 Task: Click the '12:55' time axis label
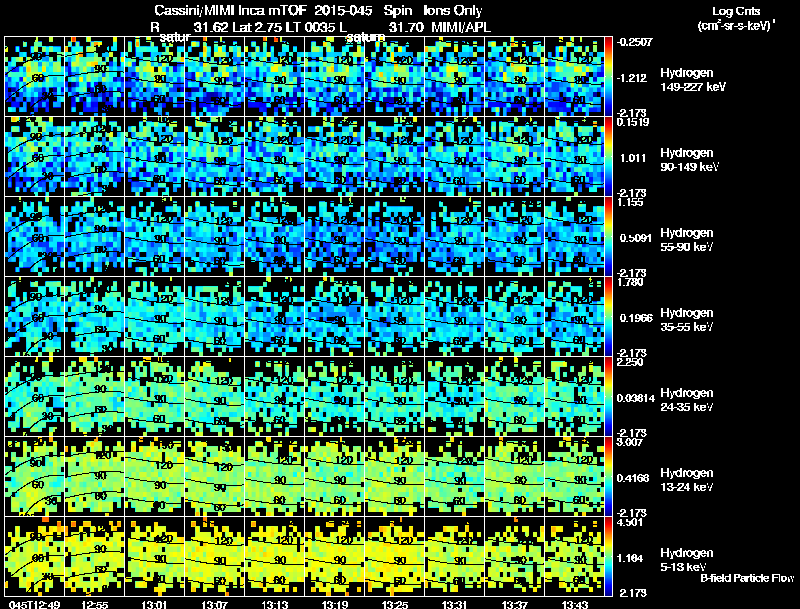pos(94,605)
